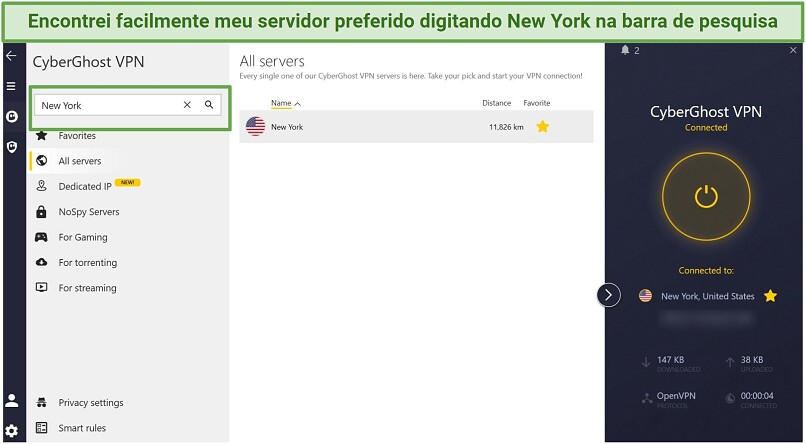Image resolution: width=806 pixels, height=444 pixels.
Task: Open the shield privacy icon
Action: pyautogui.click(x=11, y=147)
